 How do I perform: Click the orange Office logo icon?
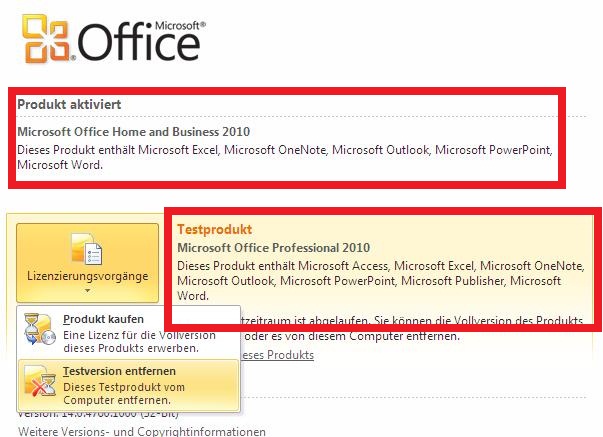[46, 38]
